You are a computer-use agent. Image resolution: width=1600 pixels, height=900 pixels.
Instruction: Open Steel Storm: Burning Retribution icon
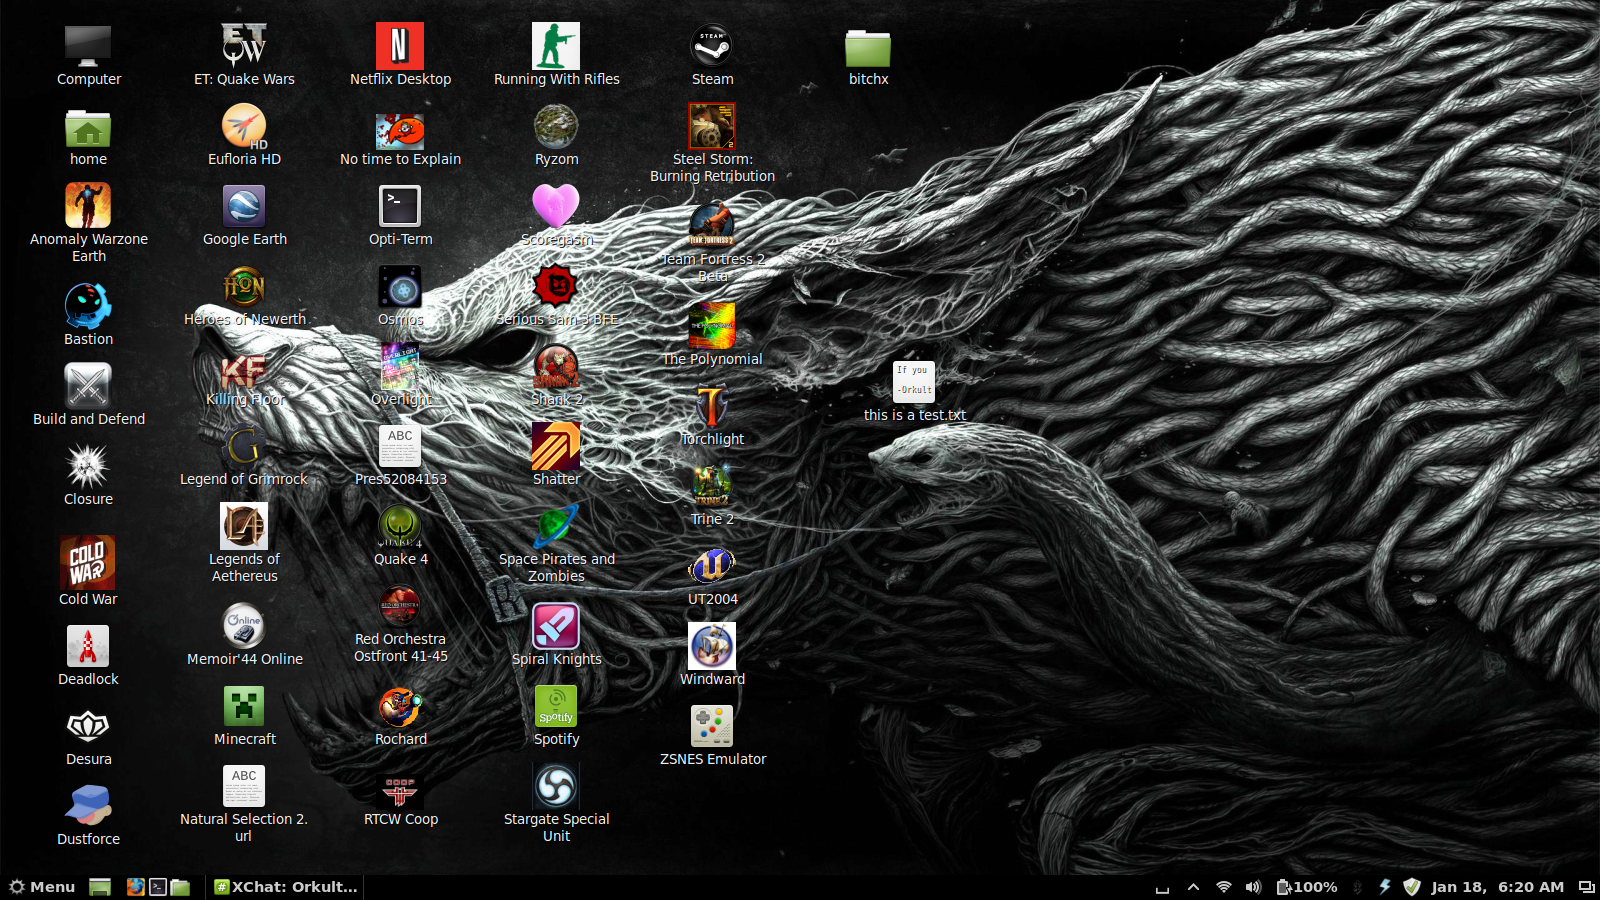(x=712, y=126)
